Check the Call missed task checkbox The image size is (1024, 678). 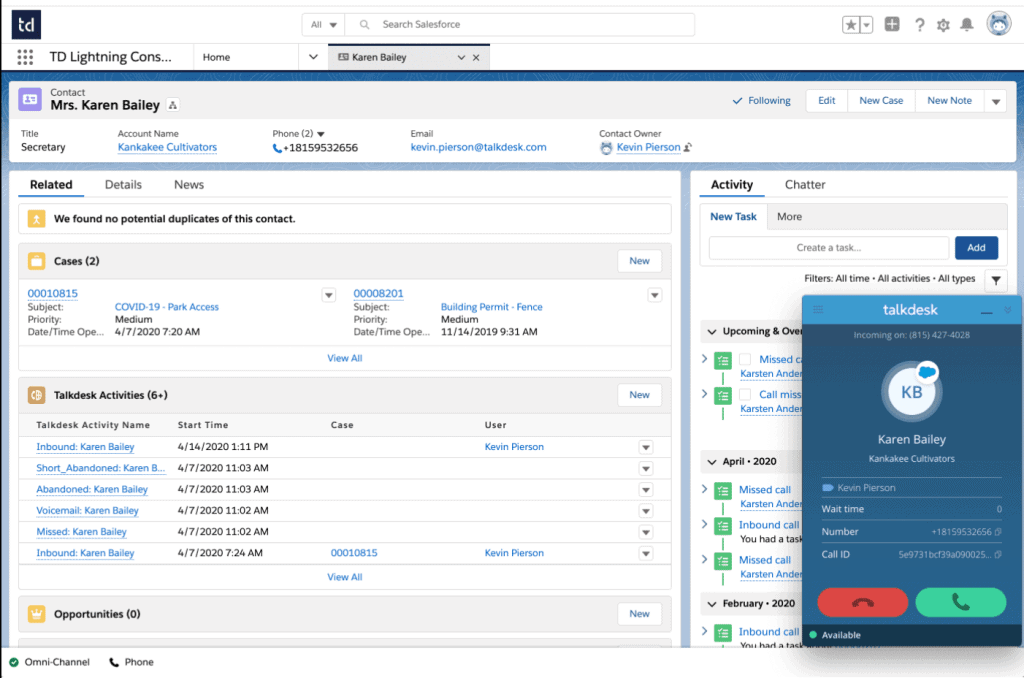pyautogui.click(x=745, y=395)
